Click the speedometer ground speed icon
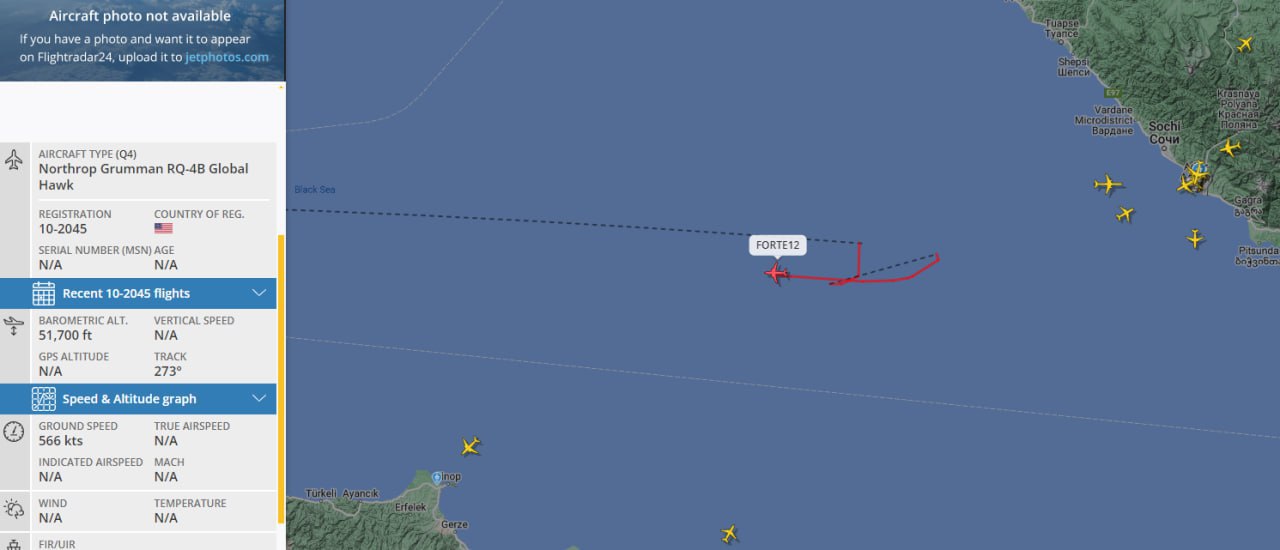The image size is (1280, 550). coord(14,432)
